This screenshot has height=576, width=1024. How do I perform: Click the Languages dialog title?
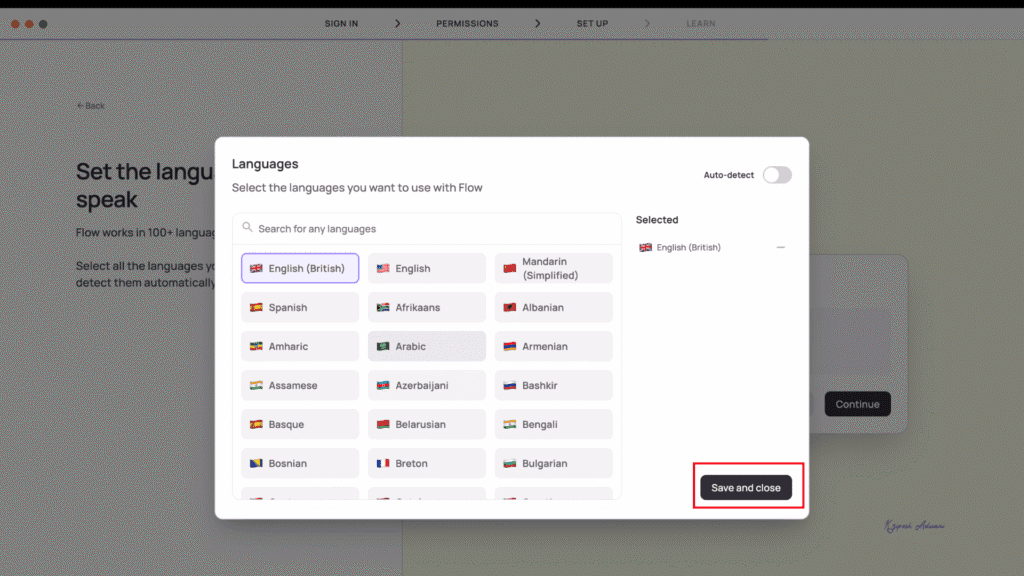(265, 164)
